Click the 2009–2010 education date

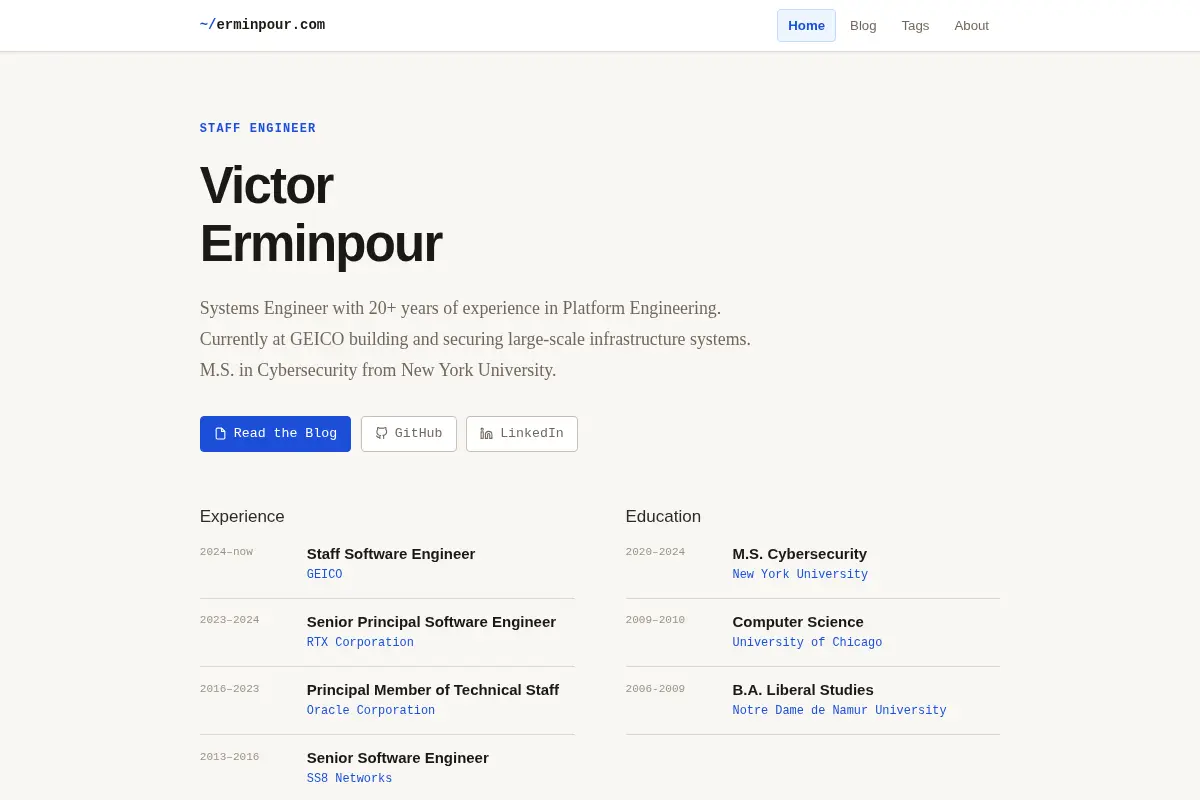[655, 620]
